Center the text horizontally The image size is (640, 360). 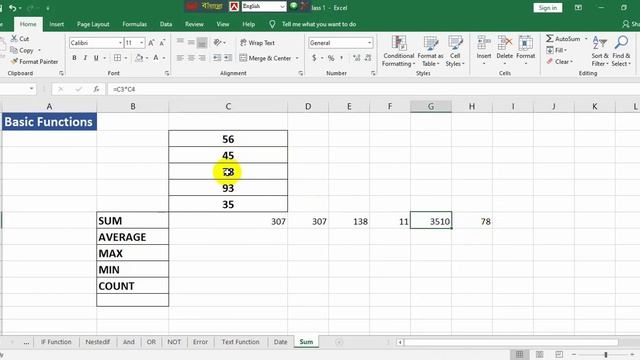(191, 58)
